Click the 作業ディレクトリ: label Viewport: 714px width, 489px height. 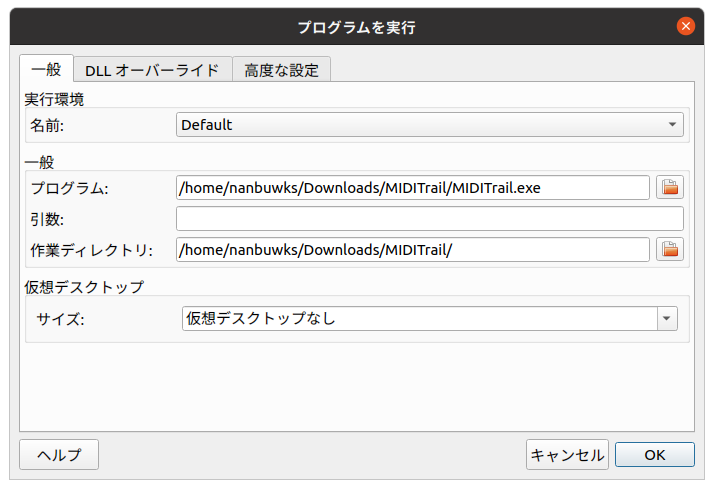pyautogui.click(x=92, y=250)
